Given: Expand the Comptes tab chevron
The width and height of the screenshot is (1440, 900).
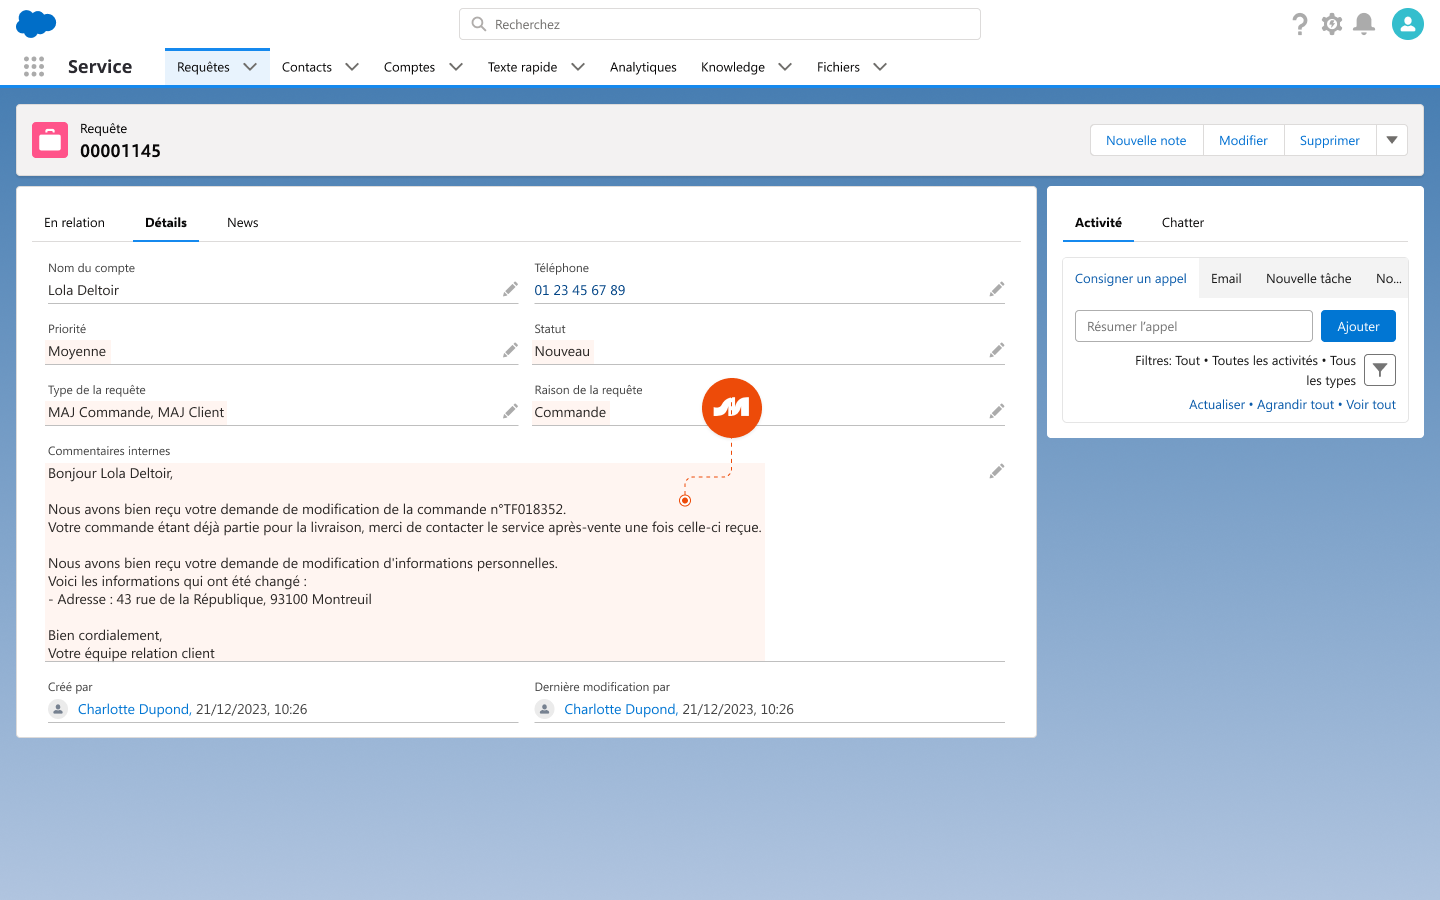Looking at the screenshot, I should [x=456, y=67].
